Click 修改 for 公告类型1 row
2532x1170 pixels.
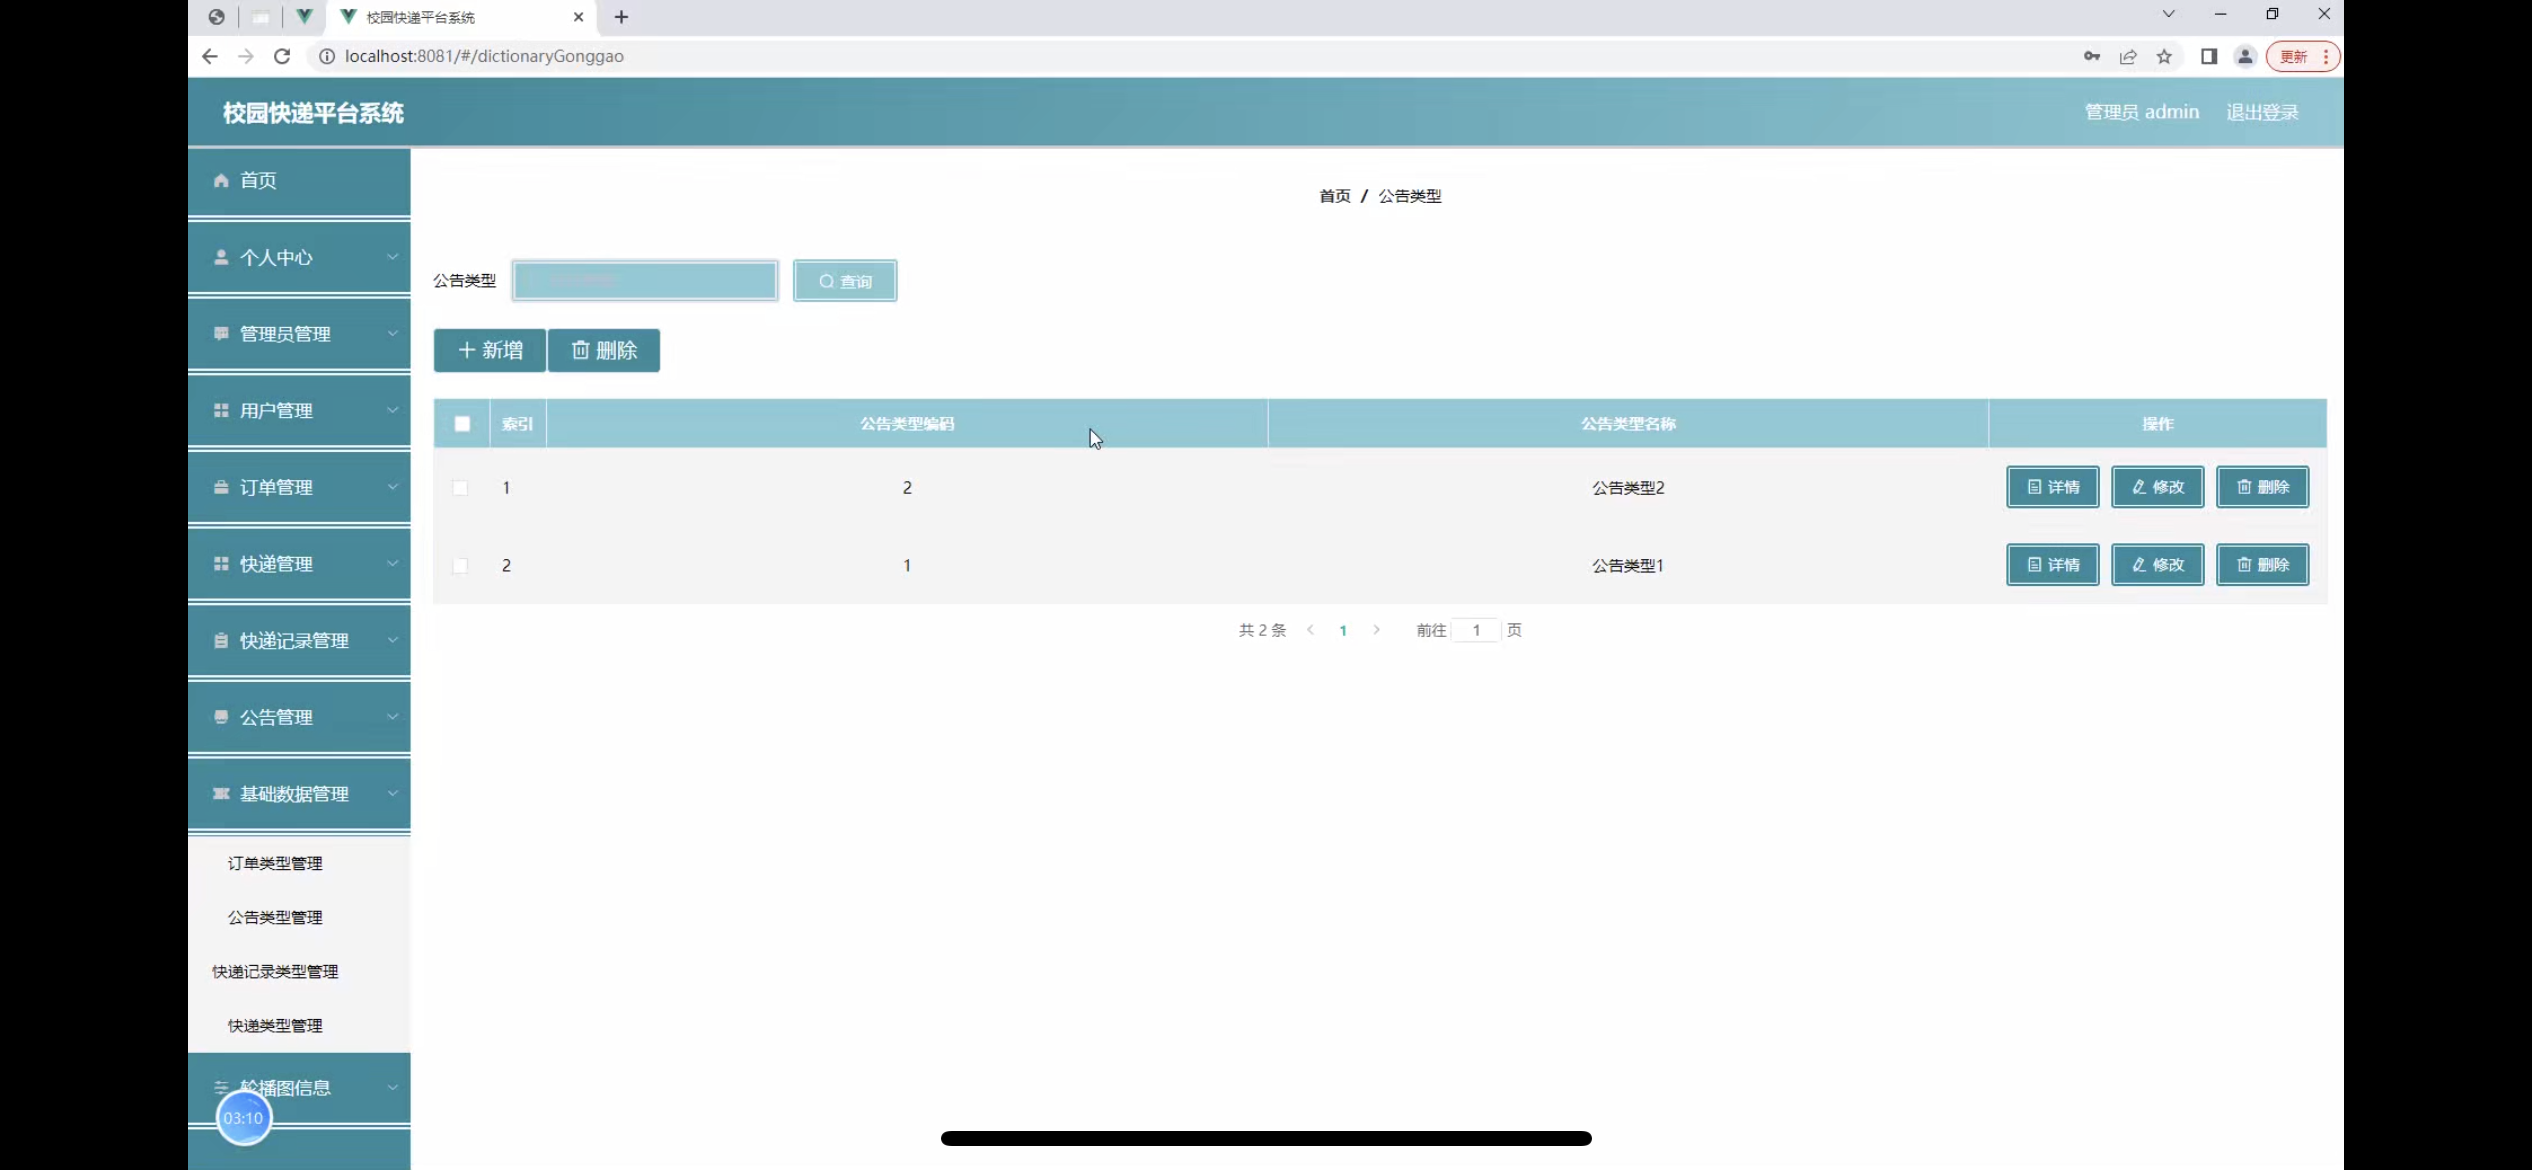(x=2158, y=565)
